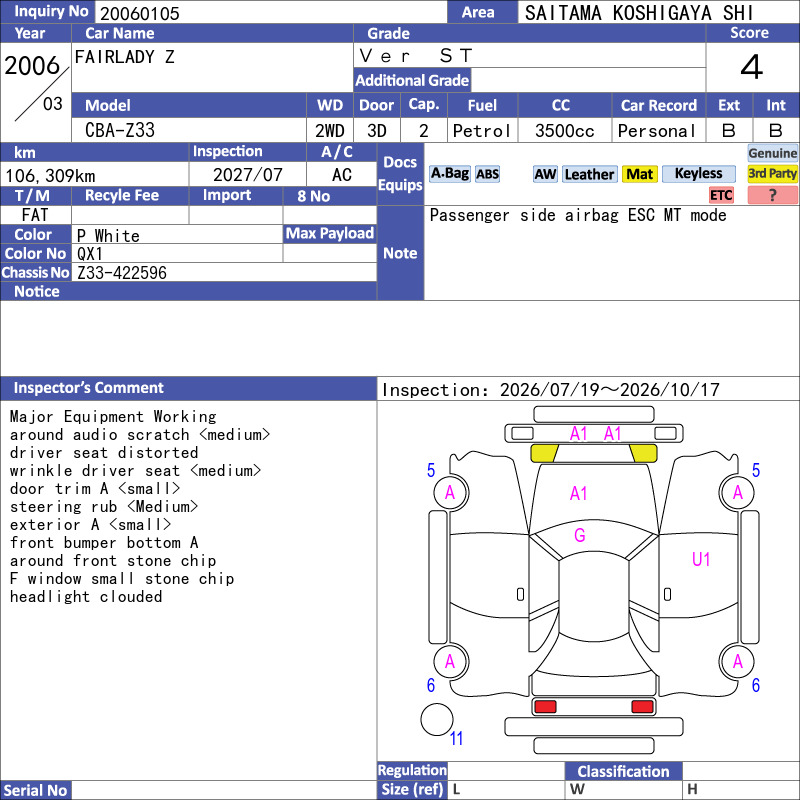Click the pink question mark badge
This screenshot has width=800, height=800.
(772, 195)
